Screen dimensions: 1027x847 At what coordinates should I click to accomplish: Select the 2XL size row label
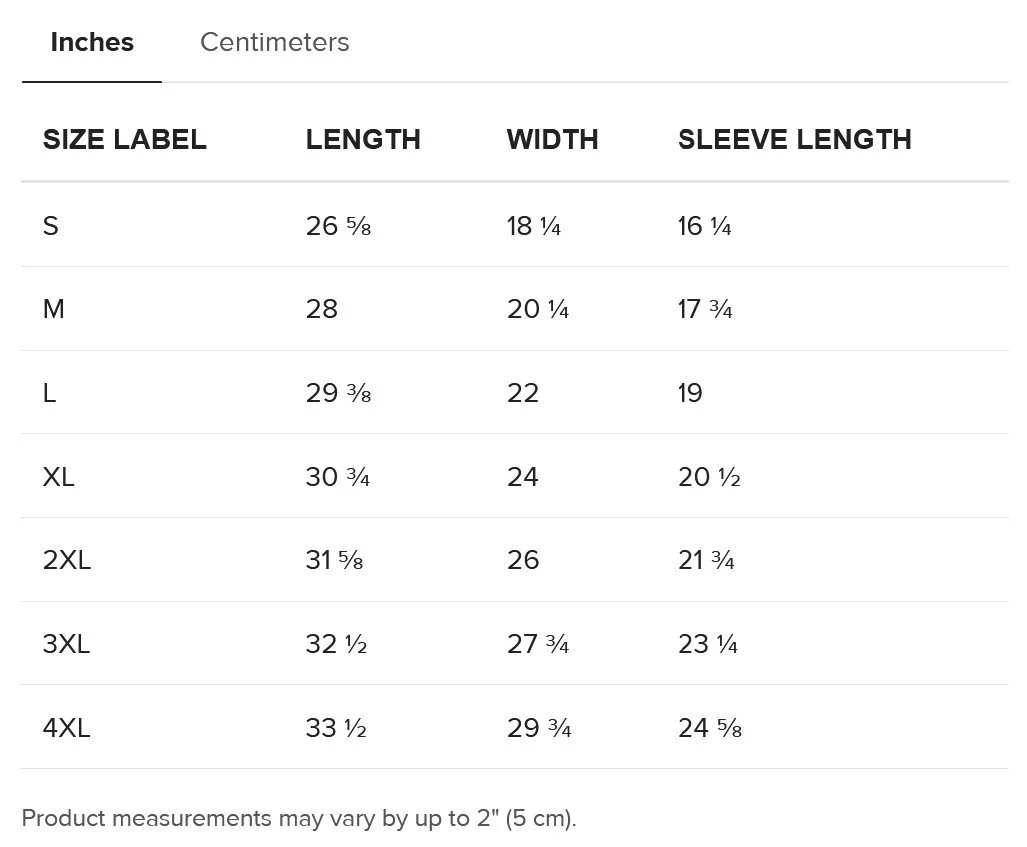(67, 560)
